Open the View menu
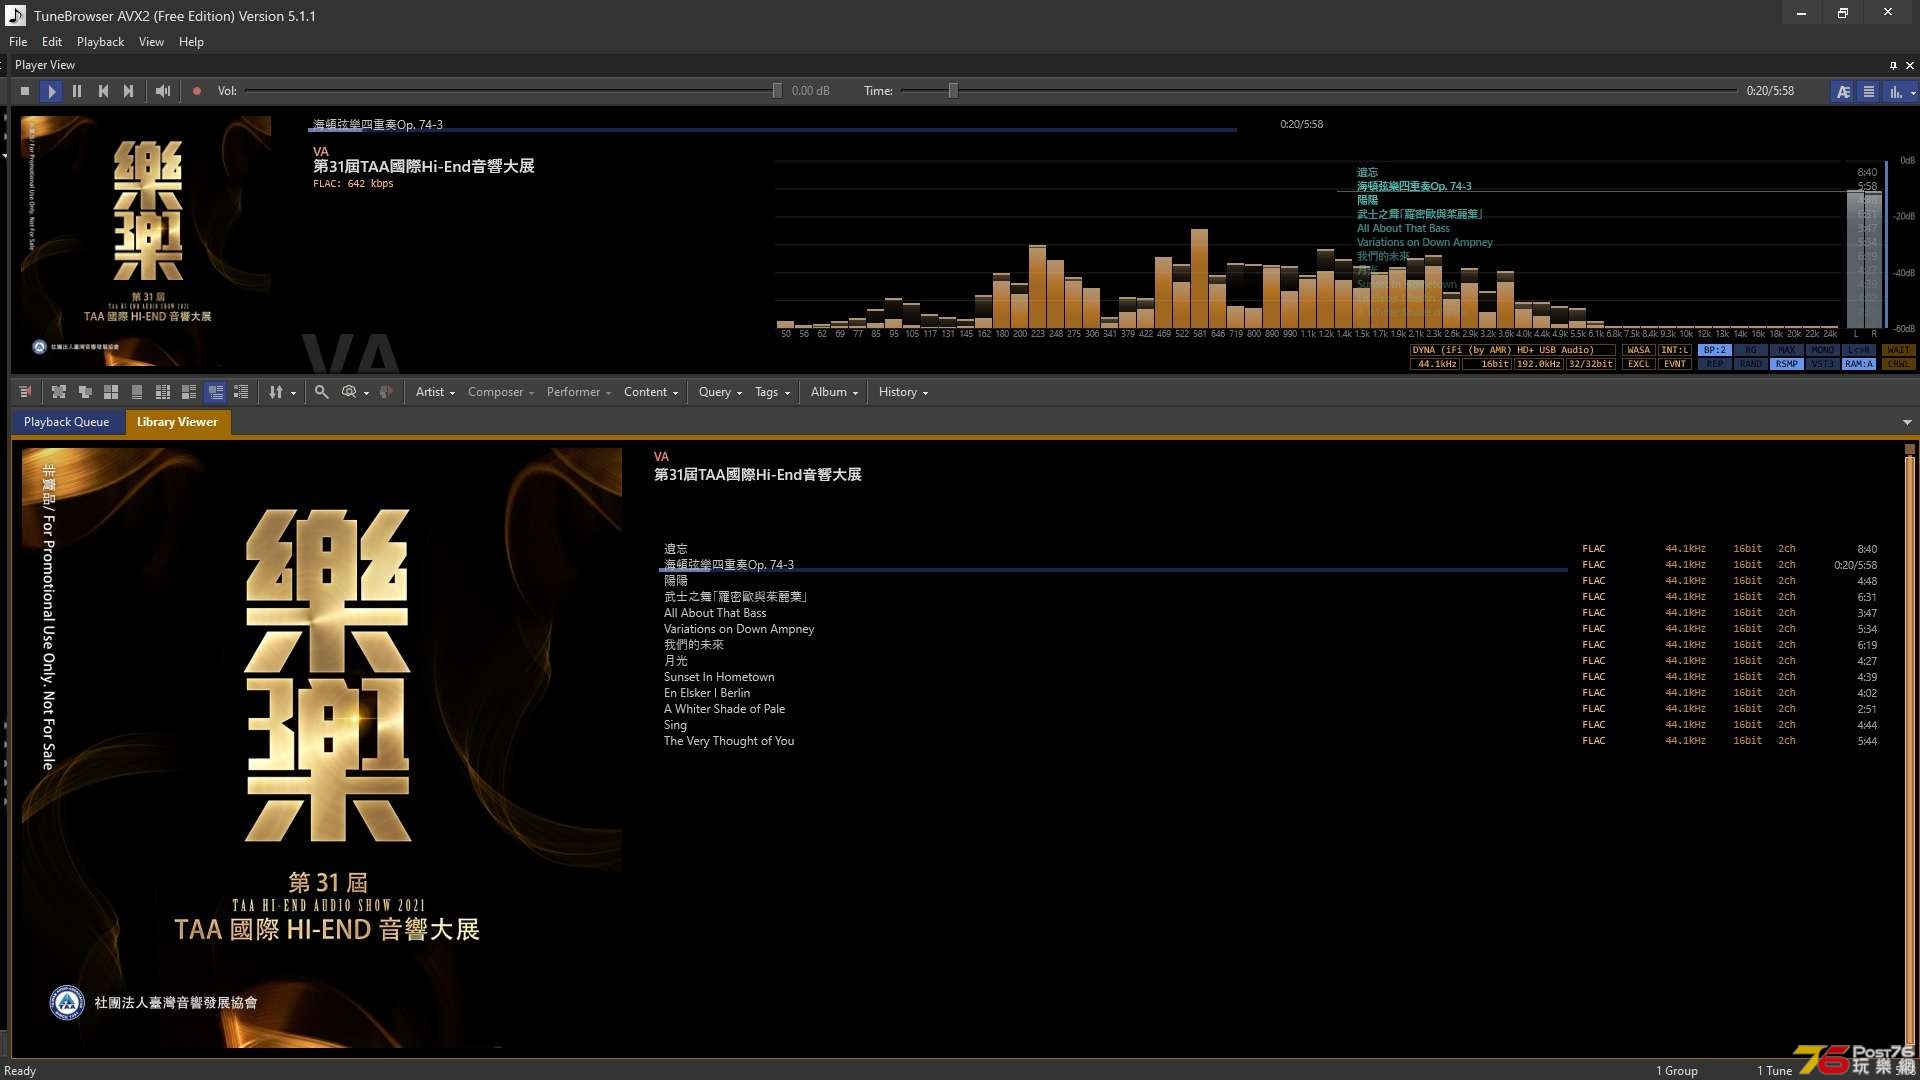Viewport: 1920px width, 1080px height. click(x=151, y=42)
